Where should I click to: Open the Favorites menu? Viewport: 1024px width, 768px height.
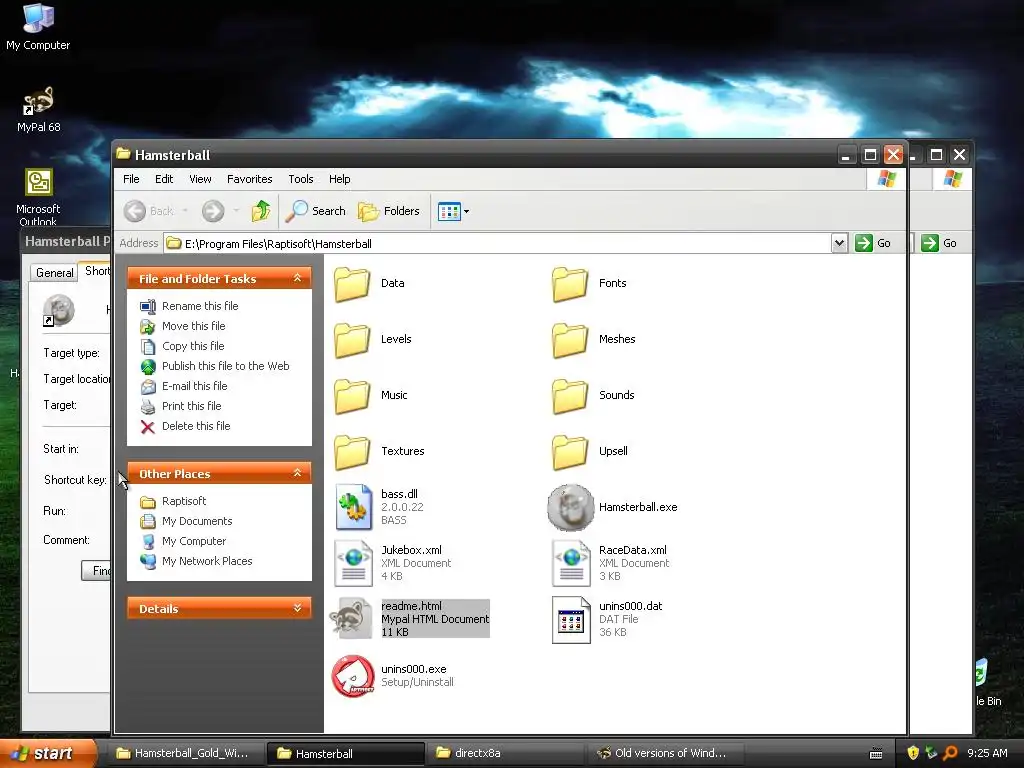(249, 179)
